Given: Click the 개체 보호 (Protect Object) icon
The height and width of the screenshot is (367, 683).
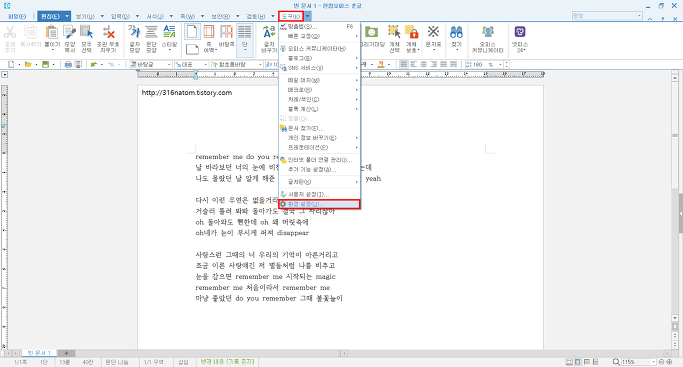Looking at the screenshot, I should (412, 32).
